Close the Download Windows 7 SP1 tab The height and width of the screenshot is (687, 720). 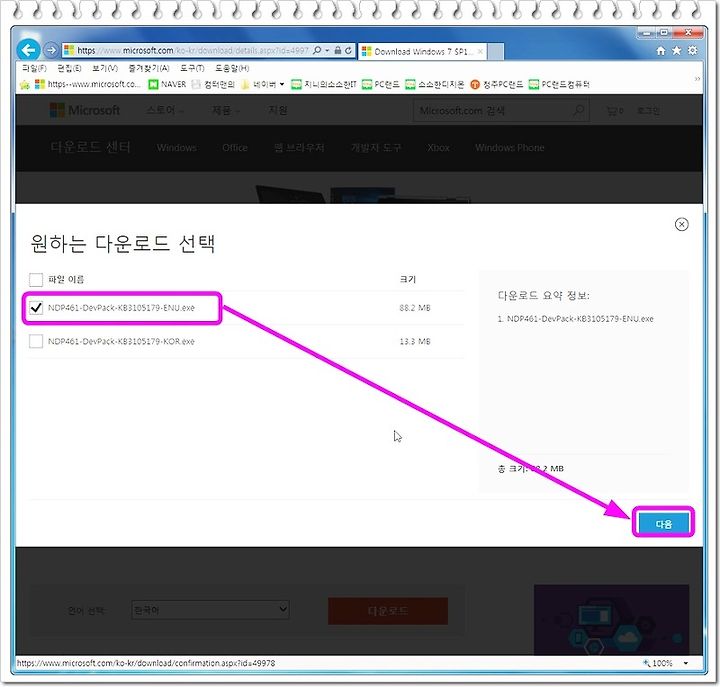[x=480, y=51]
